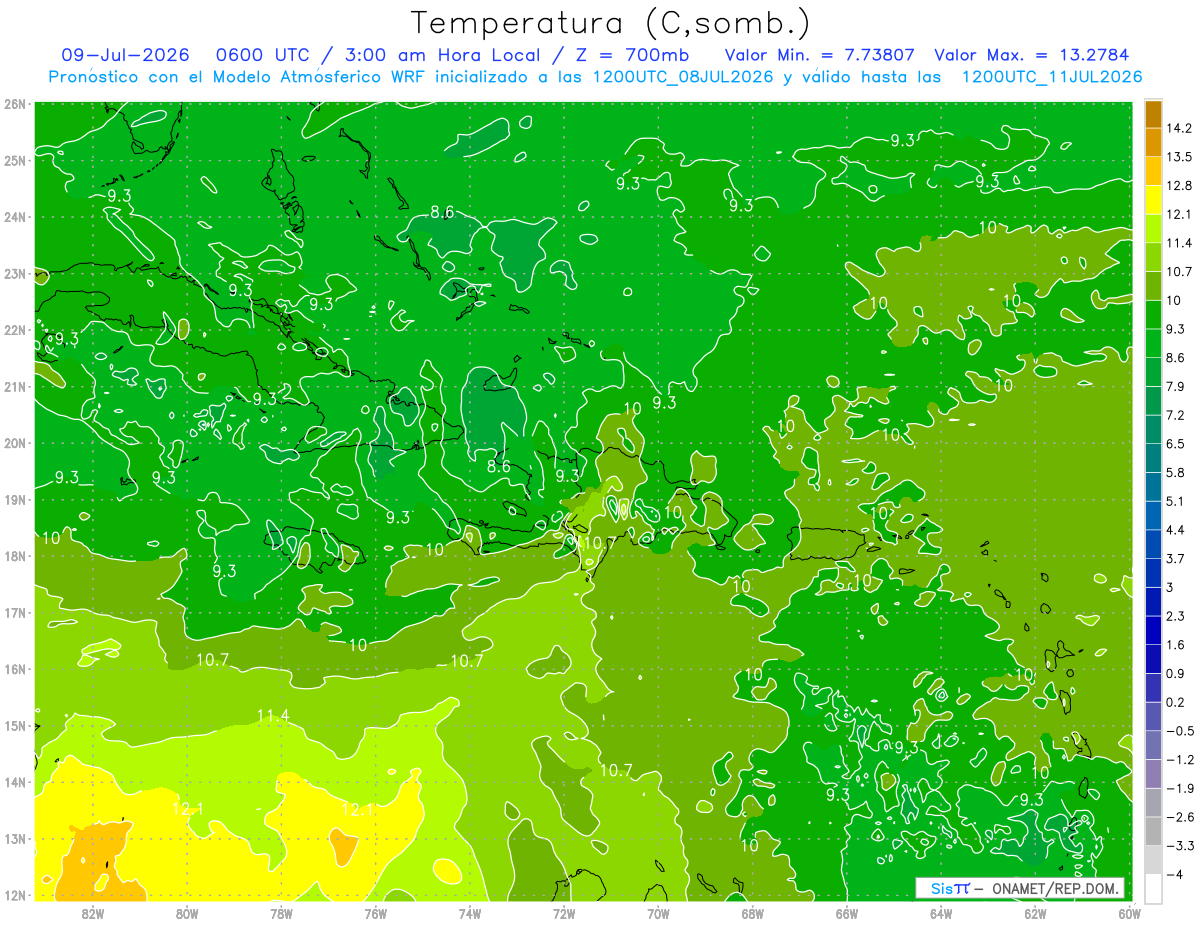Viewport: 1200px width, 927px height.
Task: Select valid-until stamp "1200UTC_11JUL2026"
Action: [x=1052, y=77]
